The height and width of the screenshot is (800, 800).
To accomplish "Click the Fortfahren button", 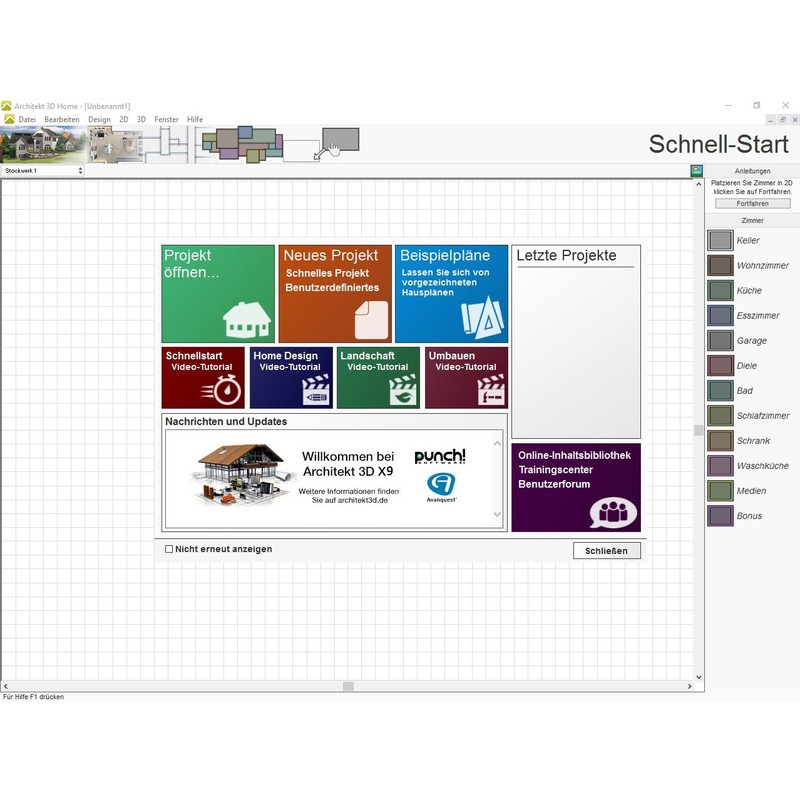I will [752, 204].
